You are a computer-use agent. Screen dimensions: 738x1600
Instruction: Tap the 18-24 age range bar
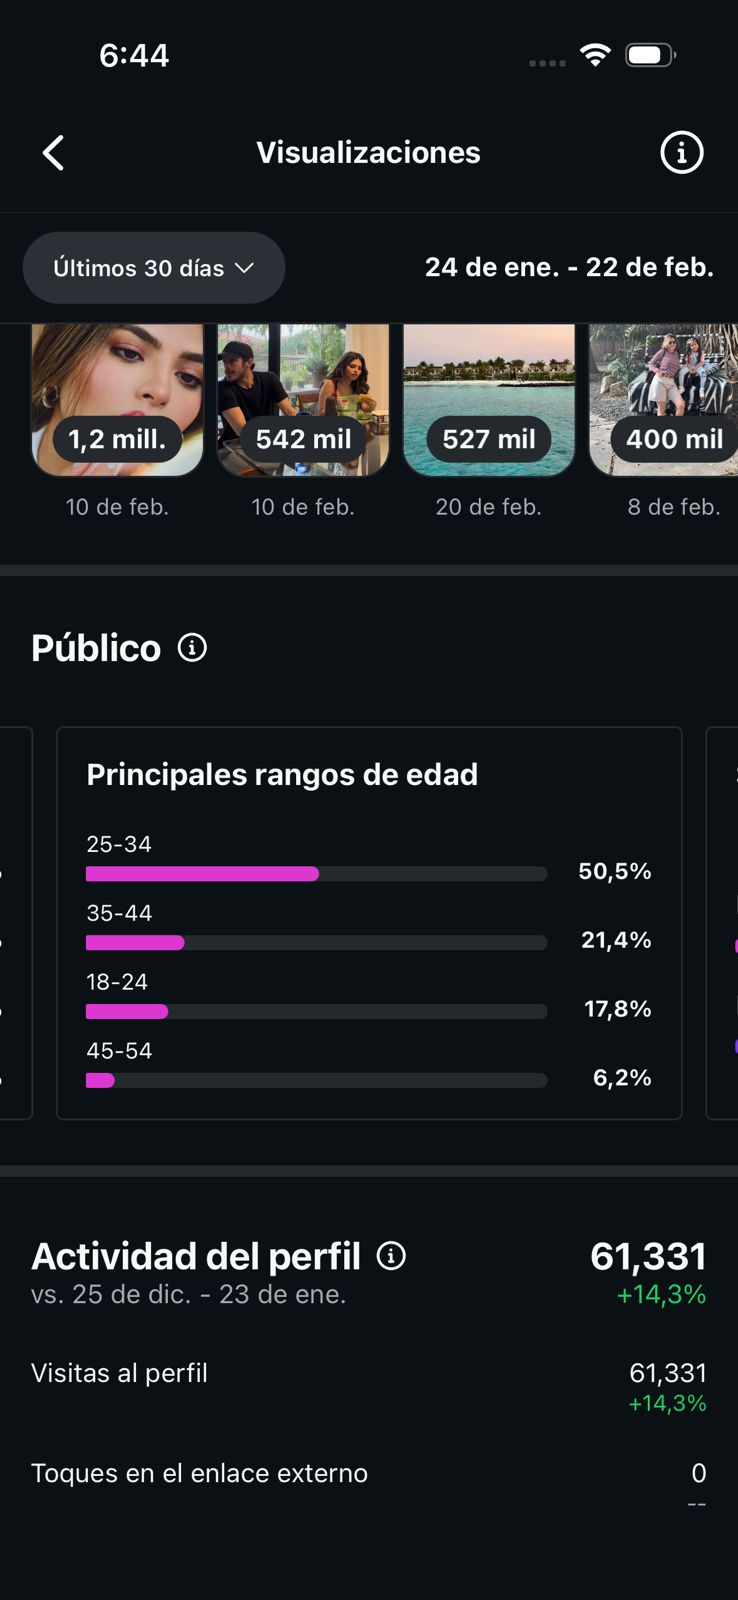pyautogui.click(x=316, y=1011)
